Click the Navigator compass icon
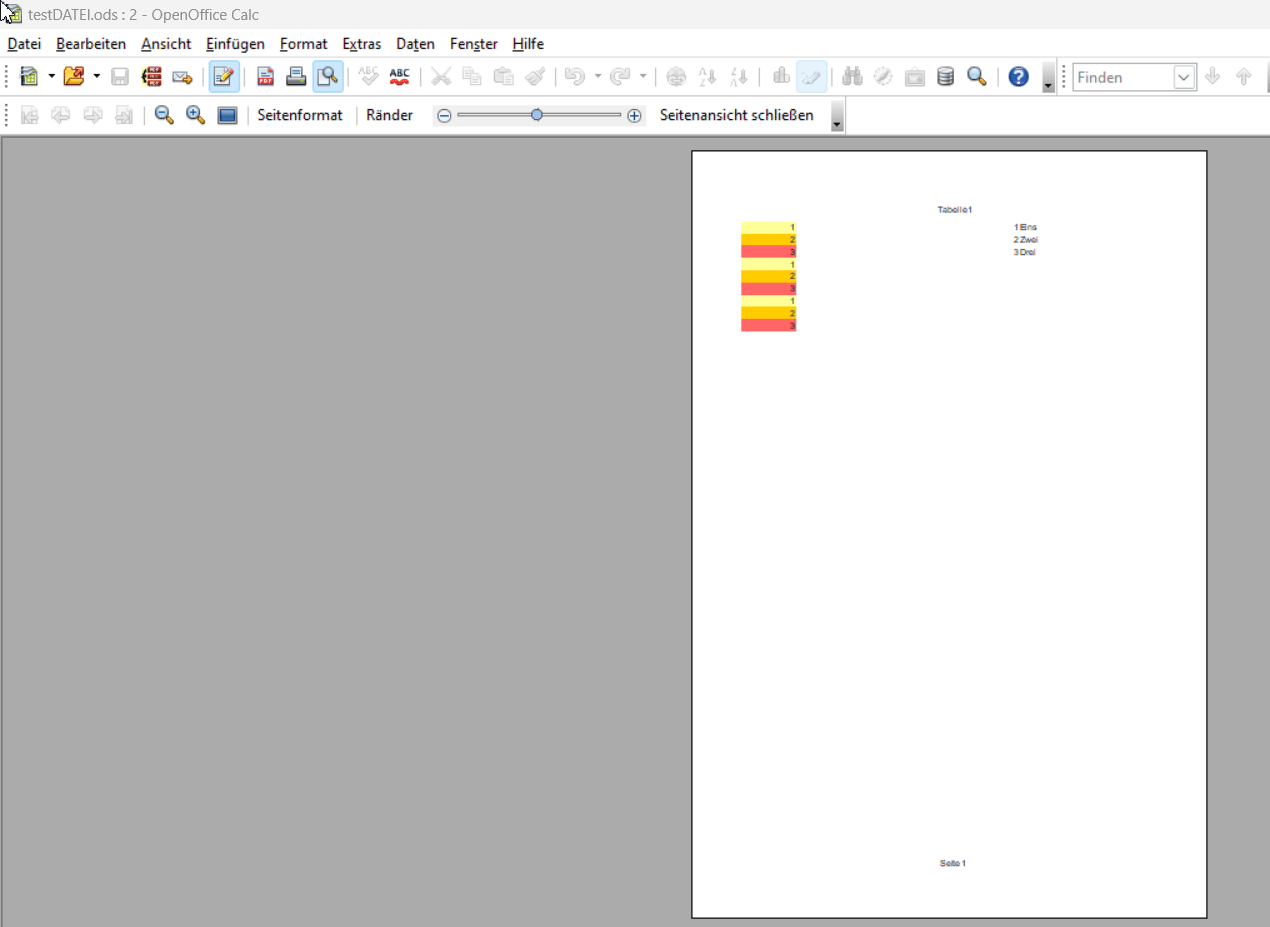Image resolution: width=1270 pixels, height=927 pixels. [883, 77]
